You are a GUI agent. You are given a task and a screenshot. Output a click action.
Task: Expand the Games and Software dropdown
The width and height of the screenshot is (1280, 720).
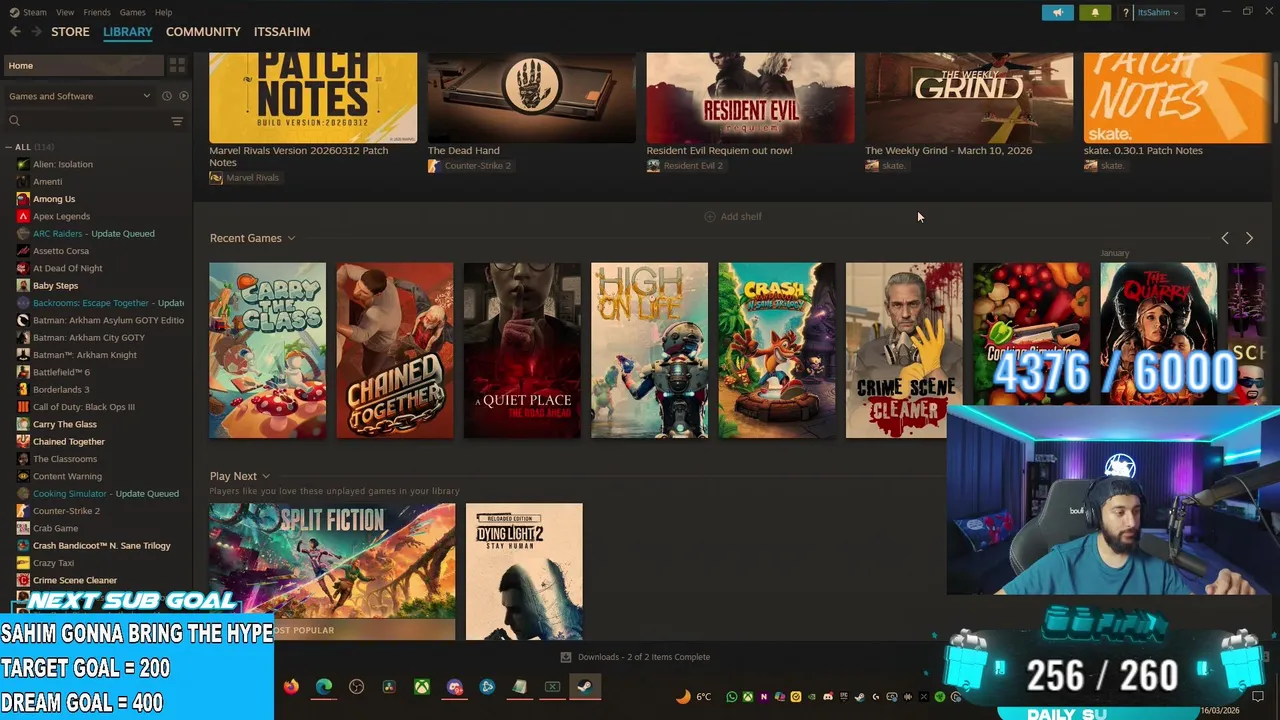(79, 96)
